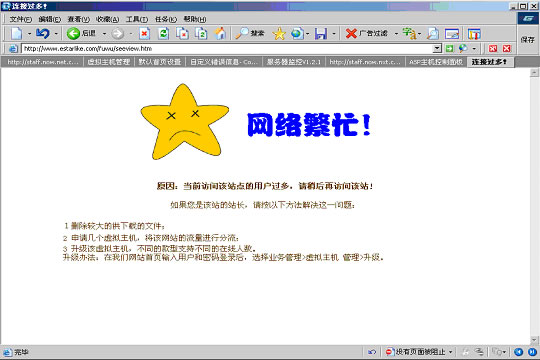Go back with the green 后退 button
This screenshot has width=540, height=360.
pyautogui.click(x=81, y=33)
